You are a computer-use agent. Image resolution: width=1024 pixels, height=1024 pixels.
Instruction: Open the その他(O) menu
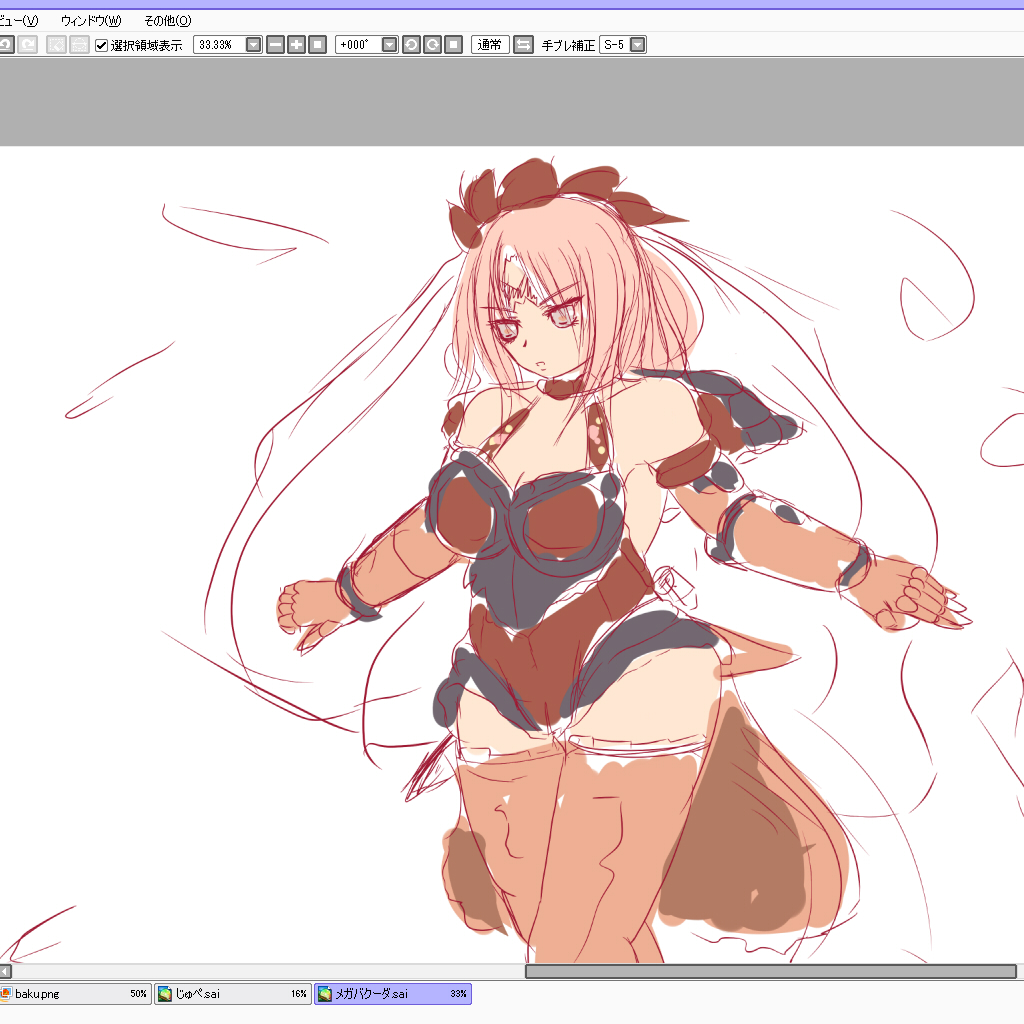pos(167,21)
